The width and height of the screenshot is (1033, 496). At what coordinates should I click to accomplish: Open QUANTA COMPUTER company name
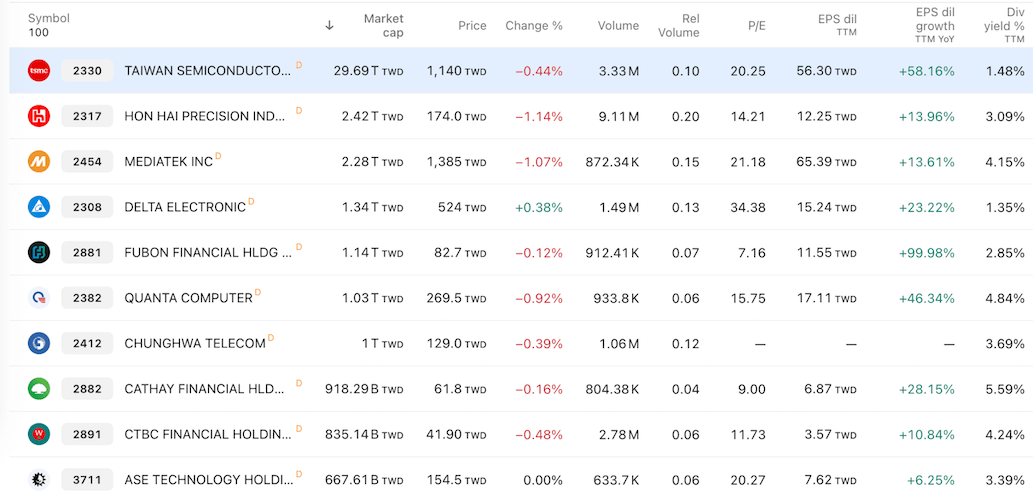point(188,298)
